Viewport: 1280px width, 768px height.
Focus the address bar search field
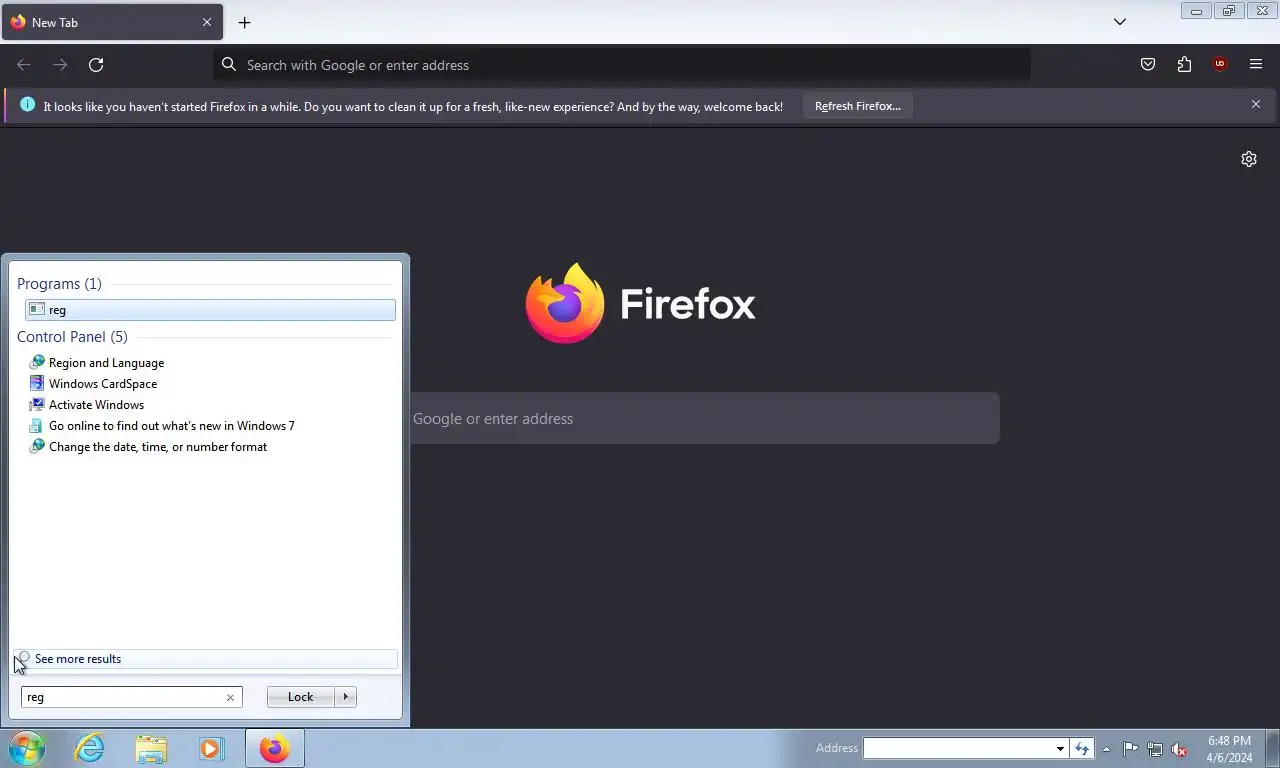click(x=622, y=65)
